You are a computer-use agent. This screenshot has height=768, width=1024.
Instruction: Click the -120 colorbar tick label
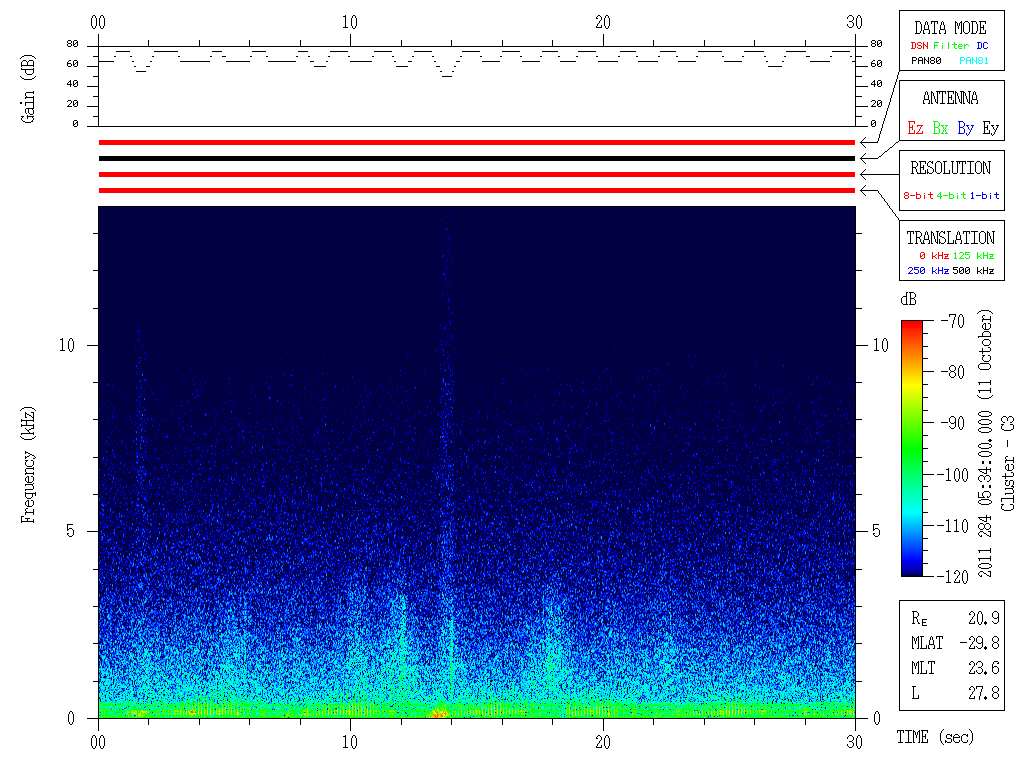coord(953,577)
